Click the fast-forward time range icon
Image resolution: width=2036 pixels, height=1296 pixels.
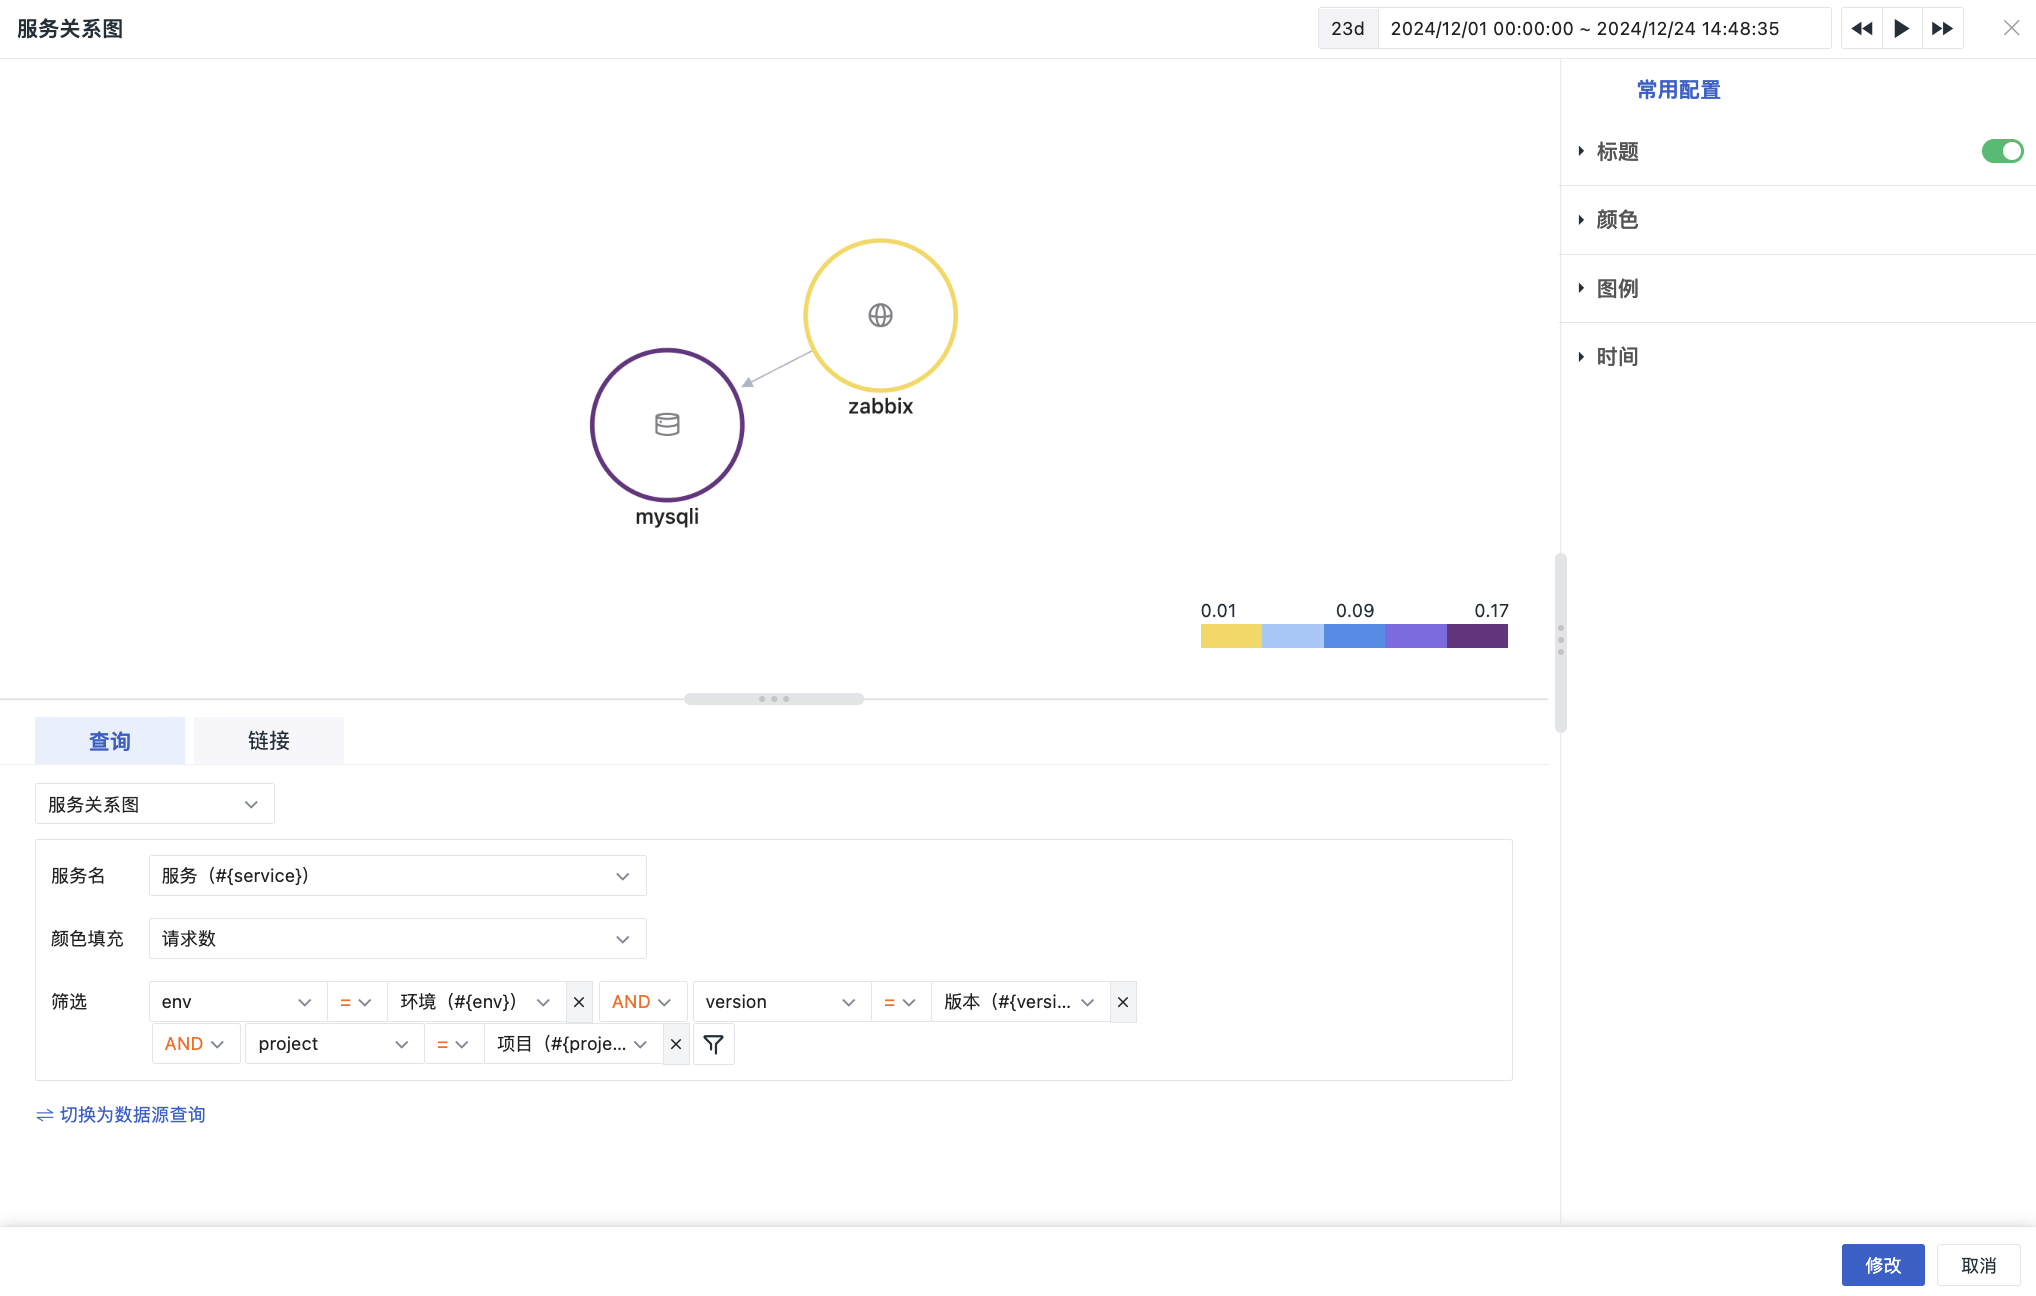1942,29
